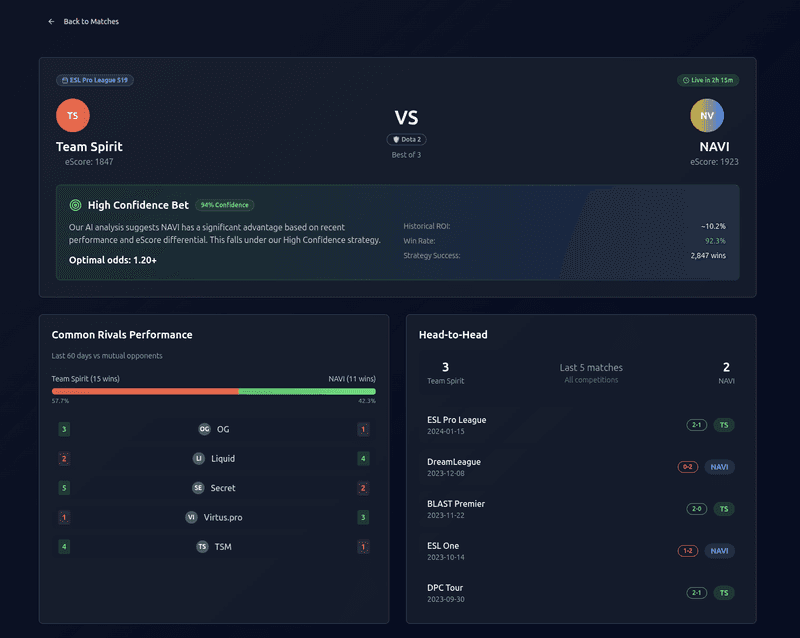The height and width of the screenshot is (638, 800).
Task: Click the Common Rivals Performance heading
Action: [x=122, y=335]
